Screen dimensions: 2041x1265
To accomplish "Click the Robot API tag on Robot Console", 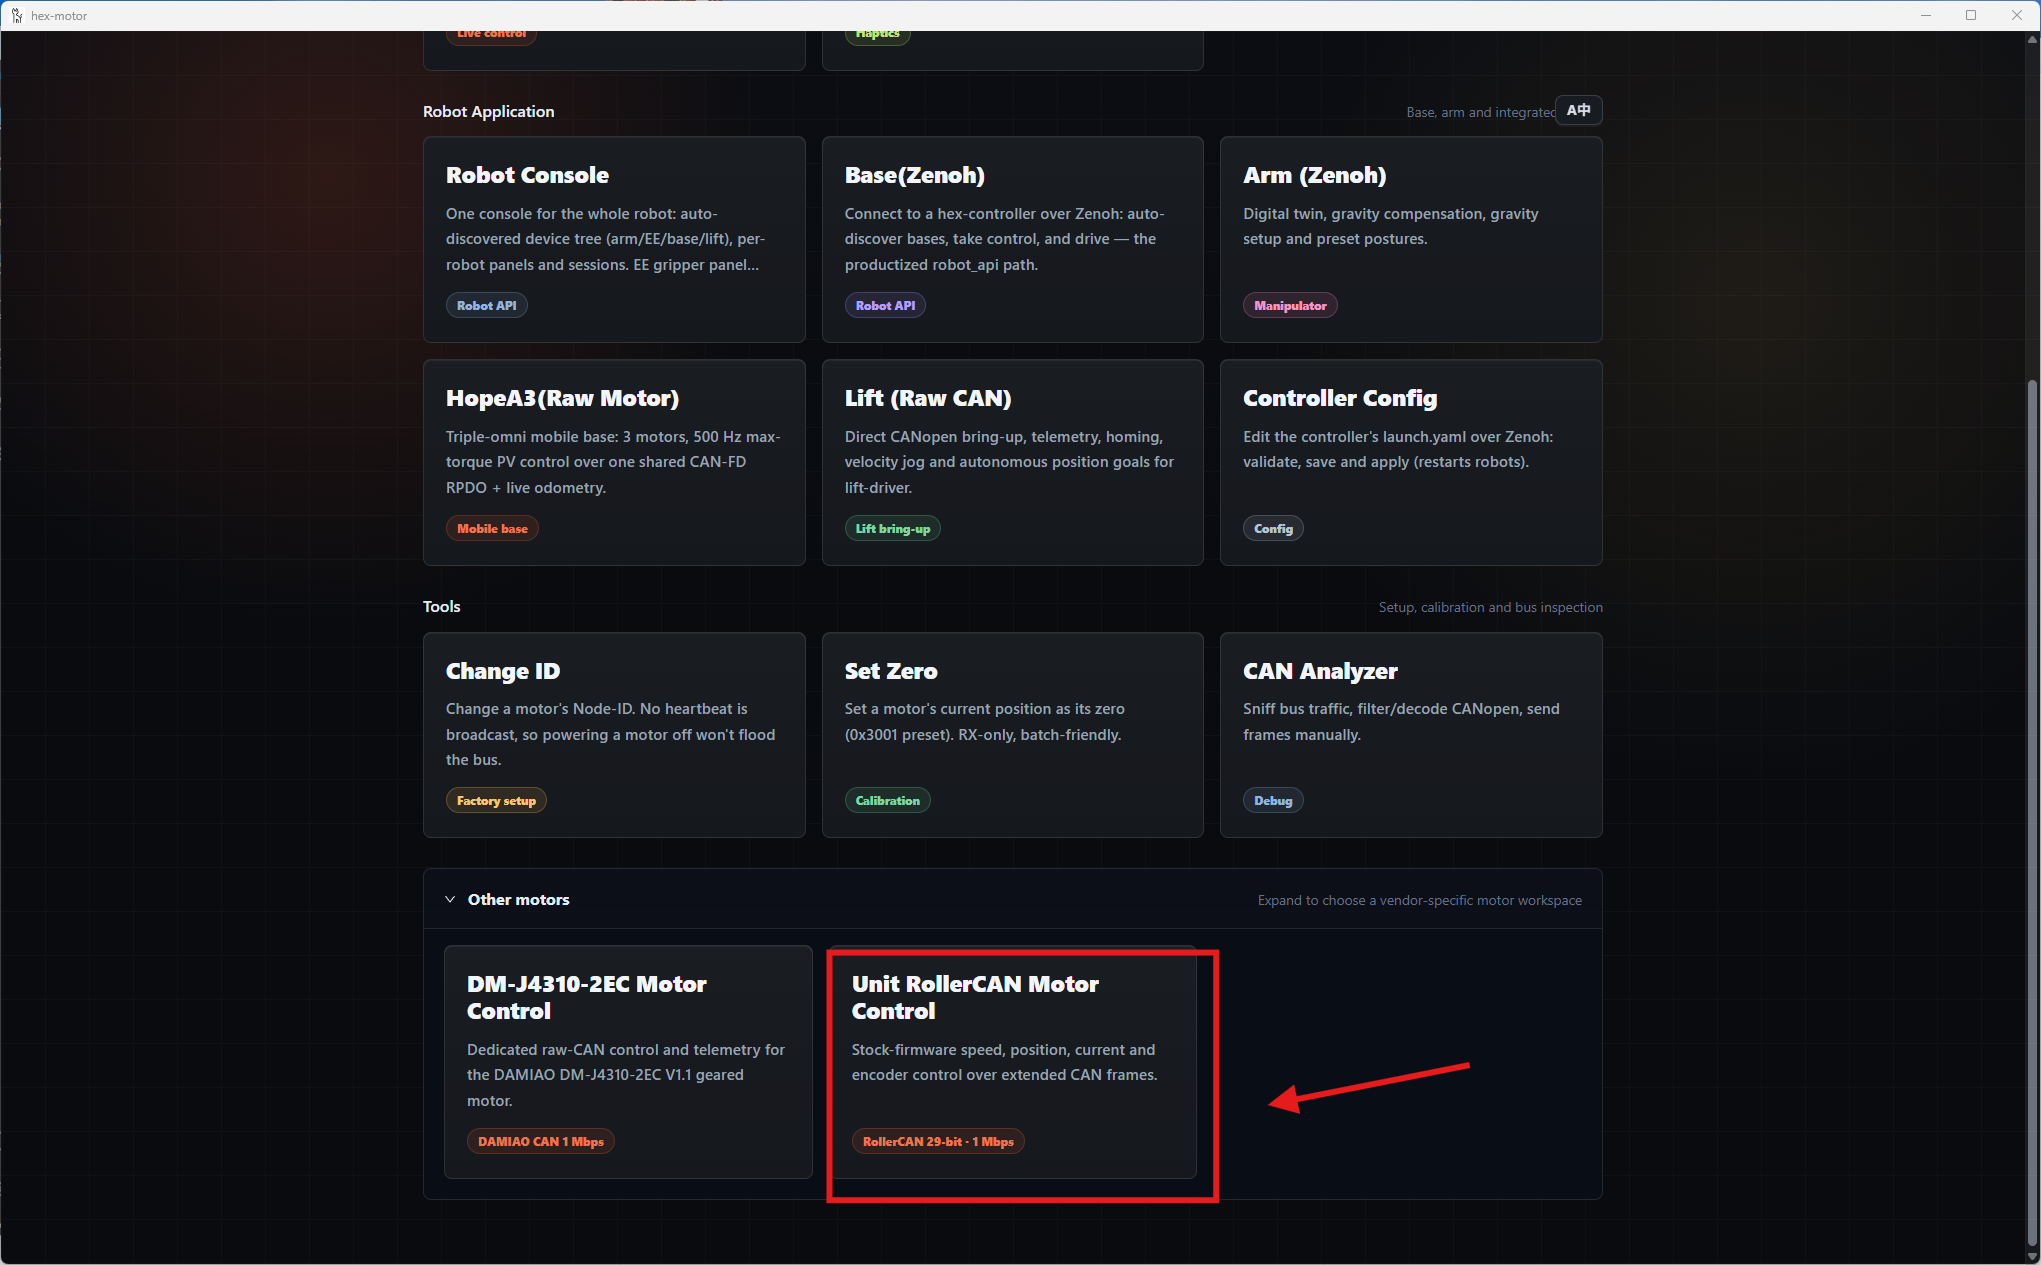I will click(487, 306).
